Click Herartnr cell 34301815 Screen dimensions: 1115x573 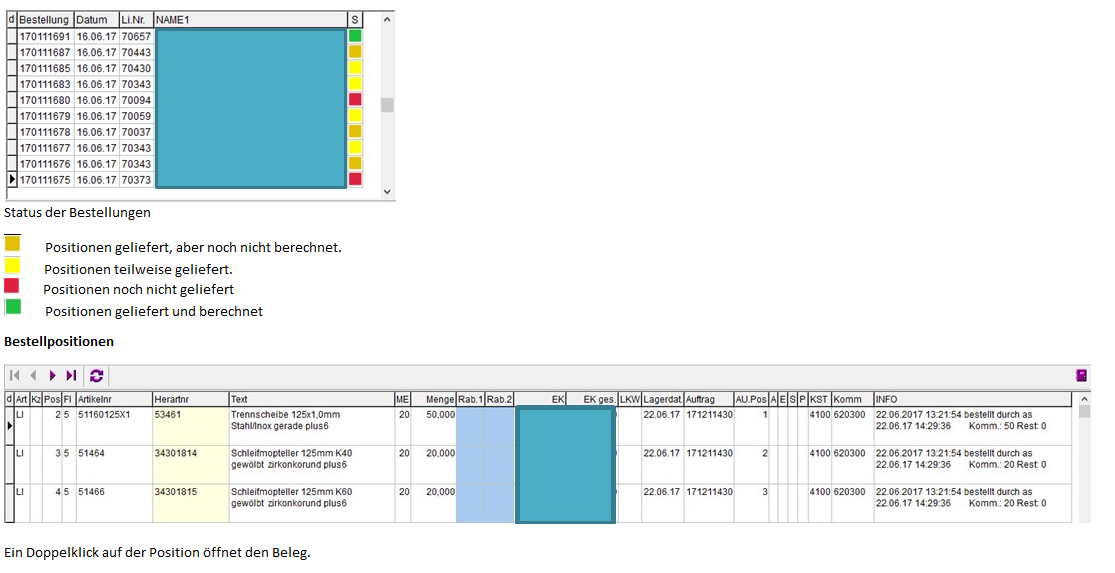[190, 492]
